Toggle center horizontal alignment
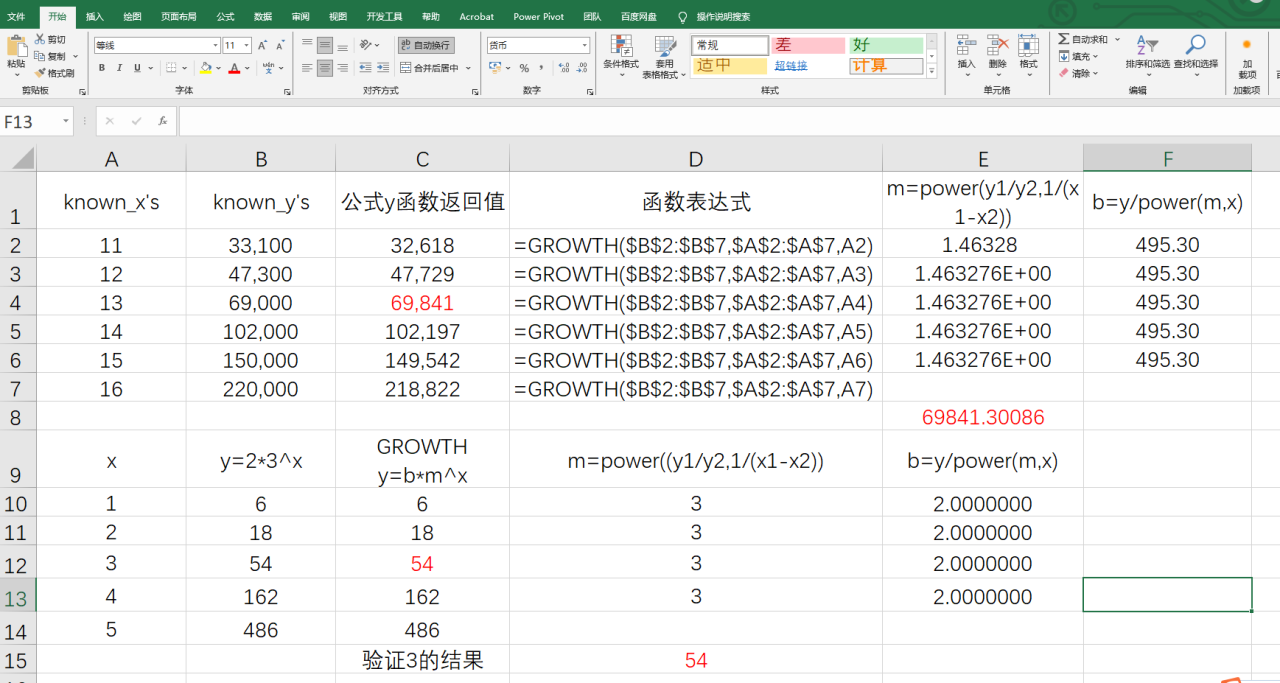 pos(325,68)
